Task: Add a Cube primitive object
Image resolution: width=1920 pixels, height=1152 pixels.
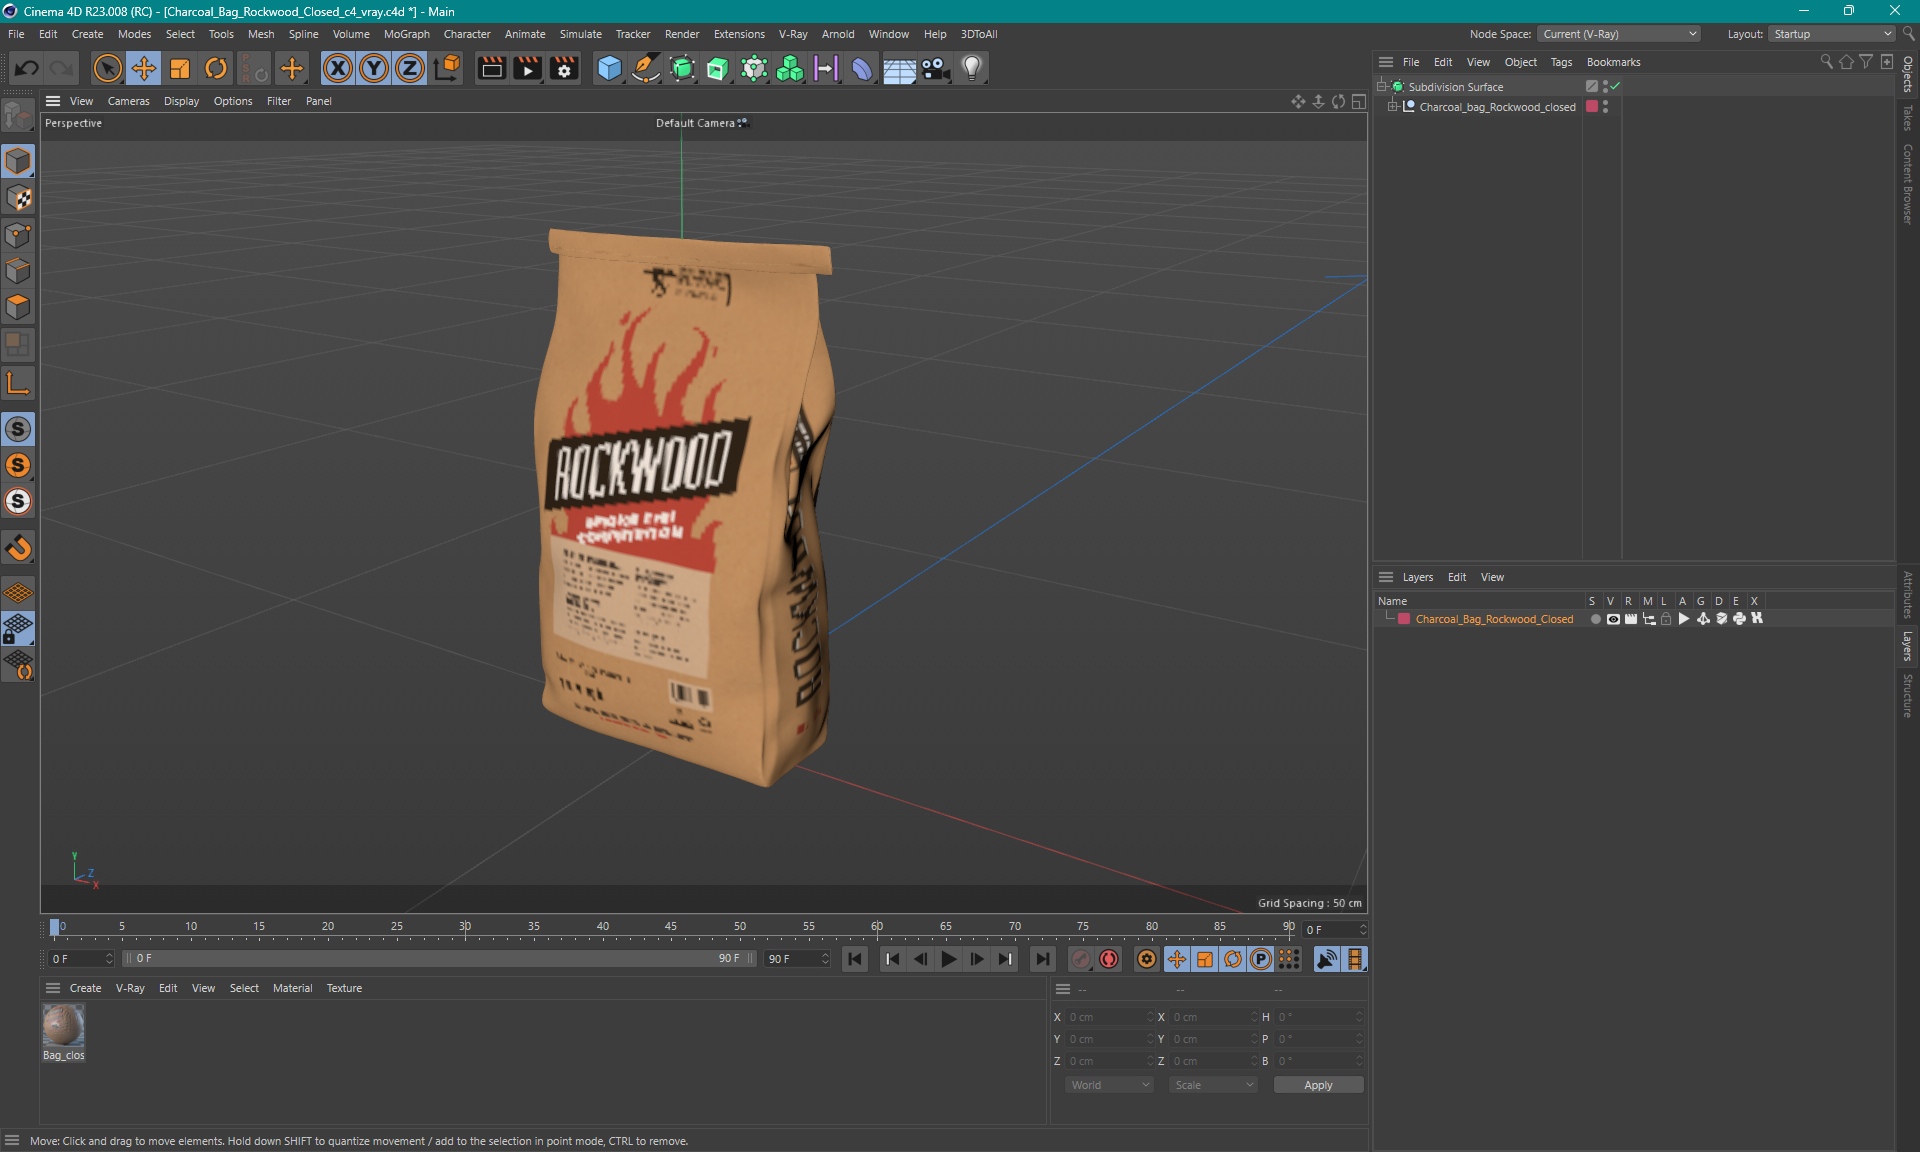Action: pyautogui.click(x=609, y=68)
